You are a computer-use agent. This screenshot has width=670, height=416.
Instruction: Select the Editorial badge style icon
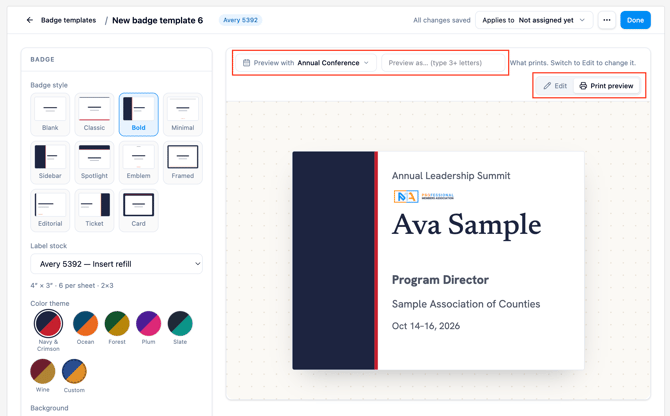[50, 205]
